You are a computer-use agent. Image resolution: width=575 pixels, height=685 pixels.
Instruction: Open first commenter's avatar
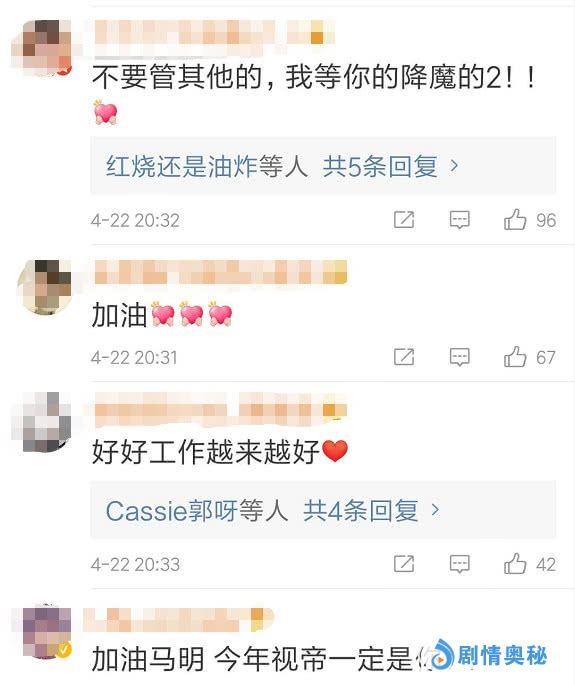point(42,47)
